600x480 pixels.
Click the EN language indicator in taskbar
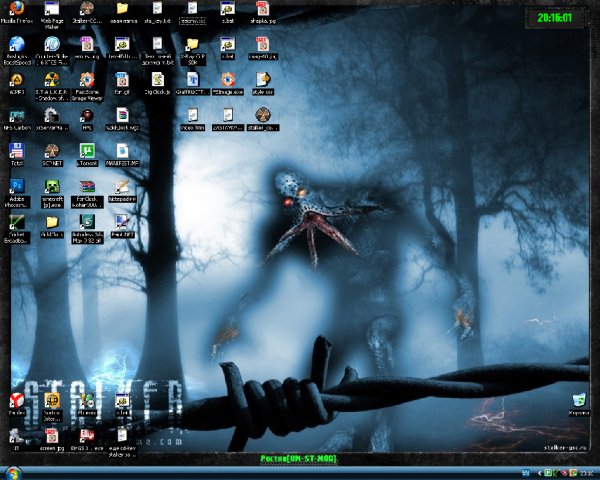[x=526, y=473]
